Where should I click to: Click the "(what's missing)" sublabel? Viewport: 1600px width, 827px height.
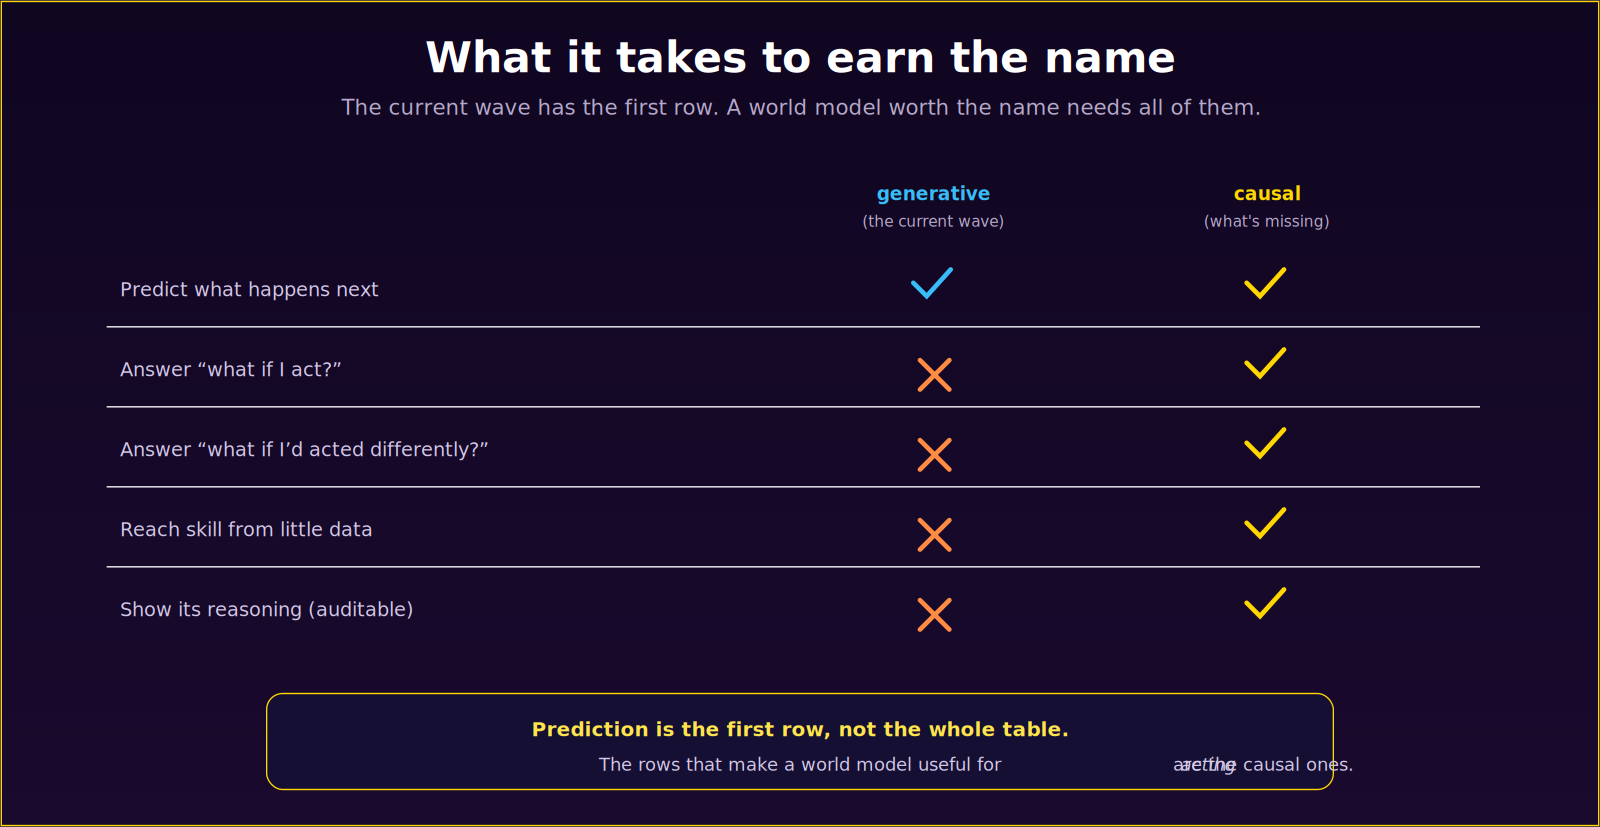1267,221
